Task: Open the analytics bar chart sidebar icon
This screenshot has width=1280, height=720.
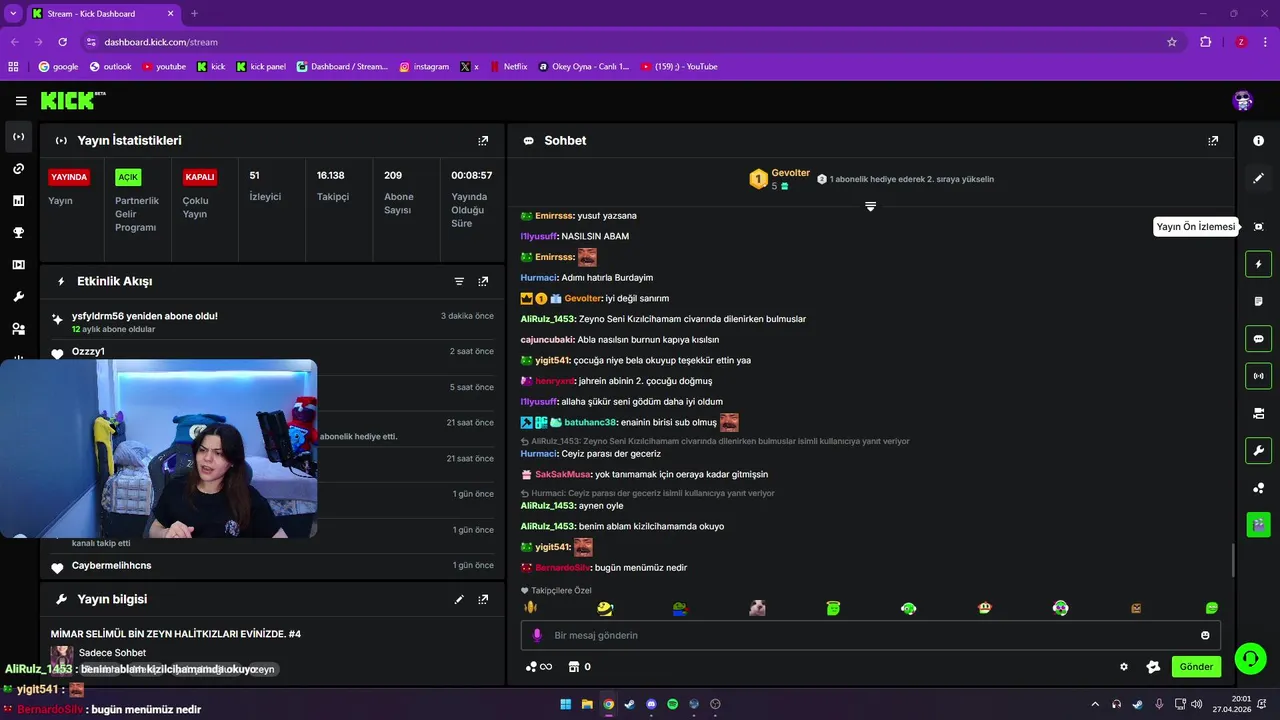Action: (18, 201)
